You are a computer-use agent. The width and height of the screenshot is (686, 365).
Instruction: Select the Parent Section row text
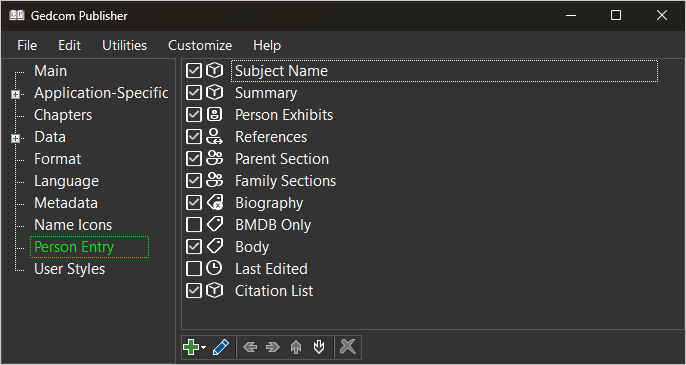point(282,159)
